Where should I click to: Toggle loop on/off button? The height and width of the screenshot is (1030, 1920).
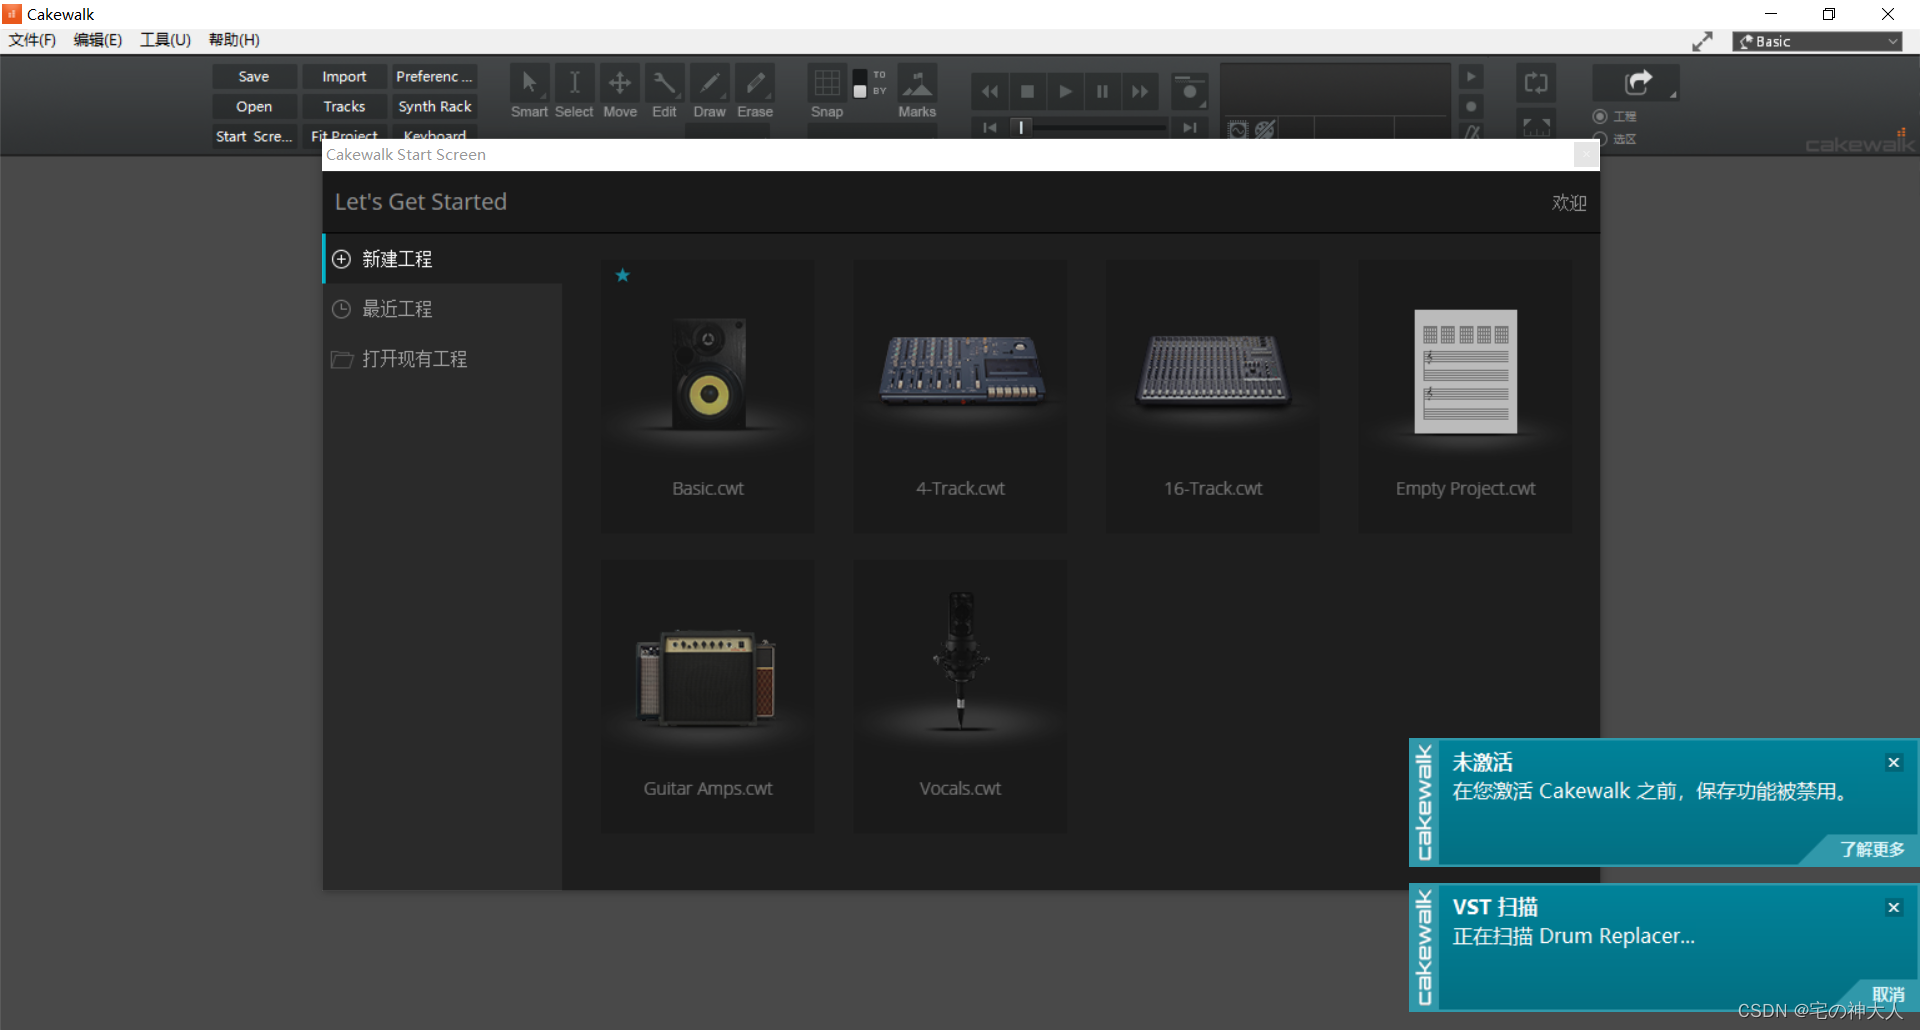[x=1536, y=84]
